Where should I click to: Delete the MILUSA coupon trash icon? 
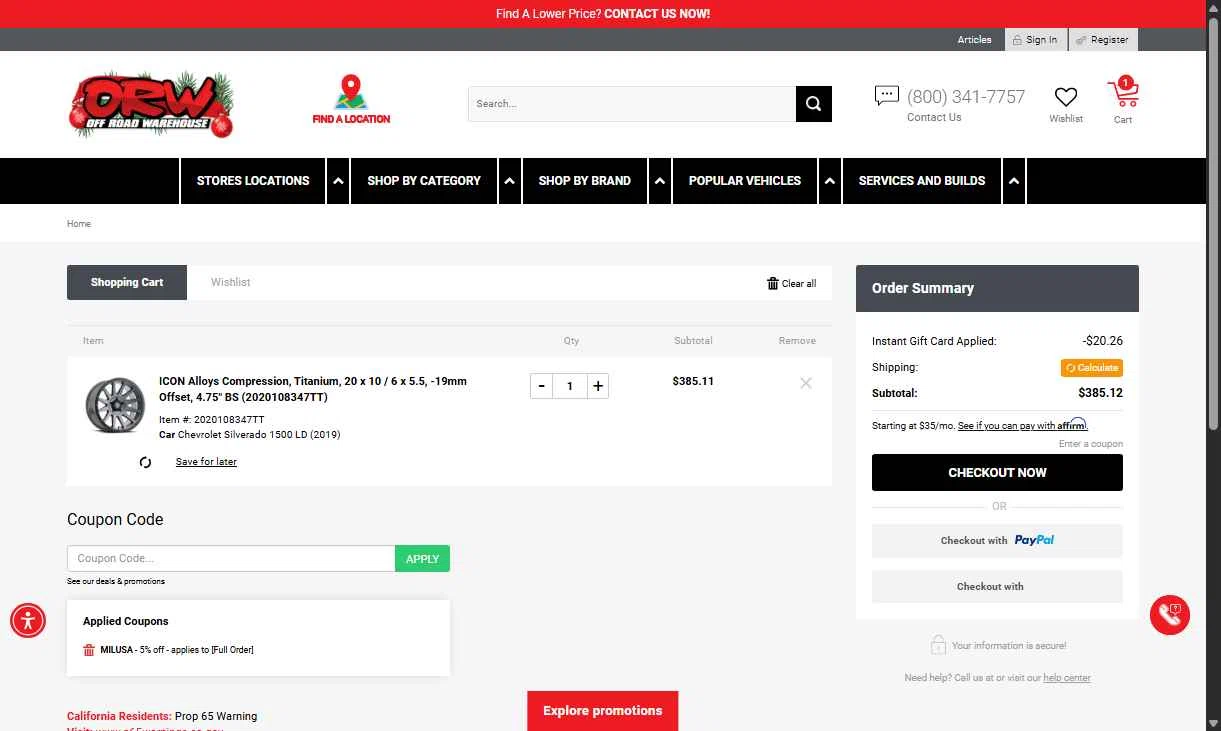(89, 650)
